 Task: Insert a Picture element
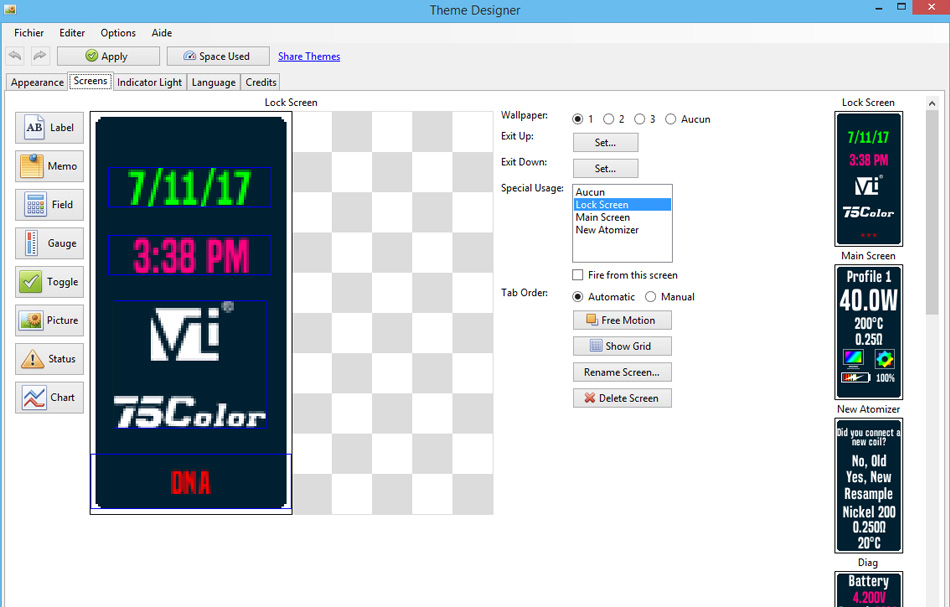(x=50, y=320)
